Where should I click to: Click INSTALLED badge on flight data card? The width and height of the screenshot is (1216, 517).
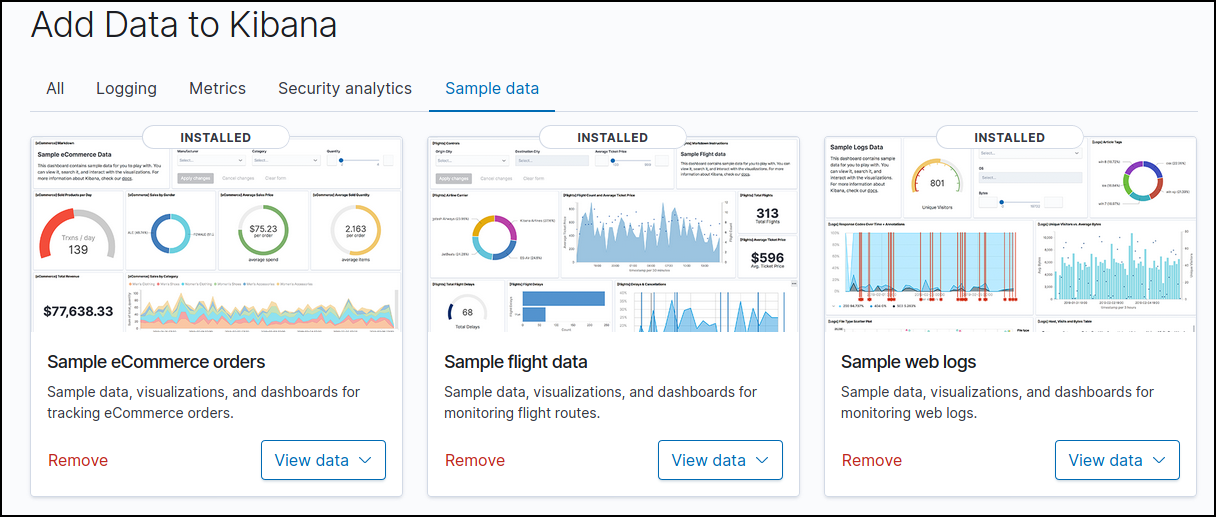(x=613, y=137)
